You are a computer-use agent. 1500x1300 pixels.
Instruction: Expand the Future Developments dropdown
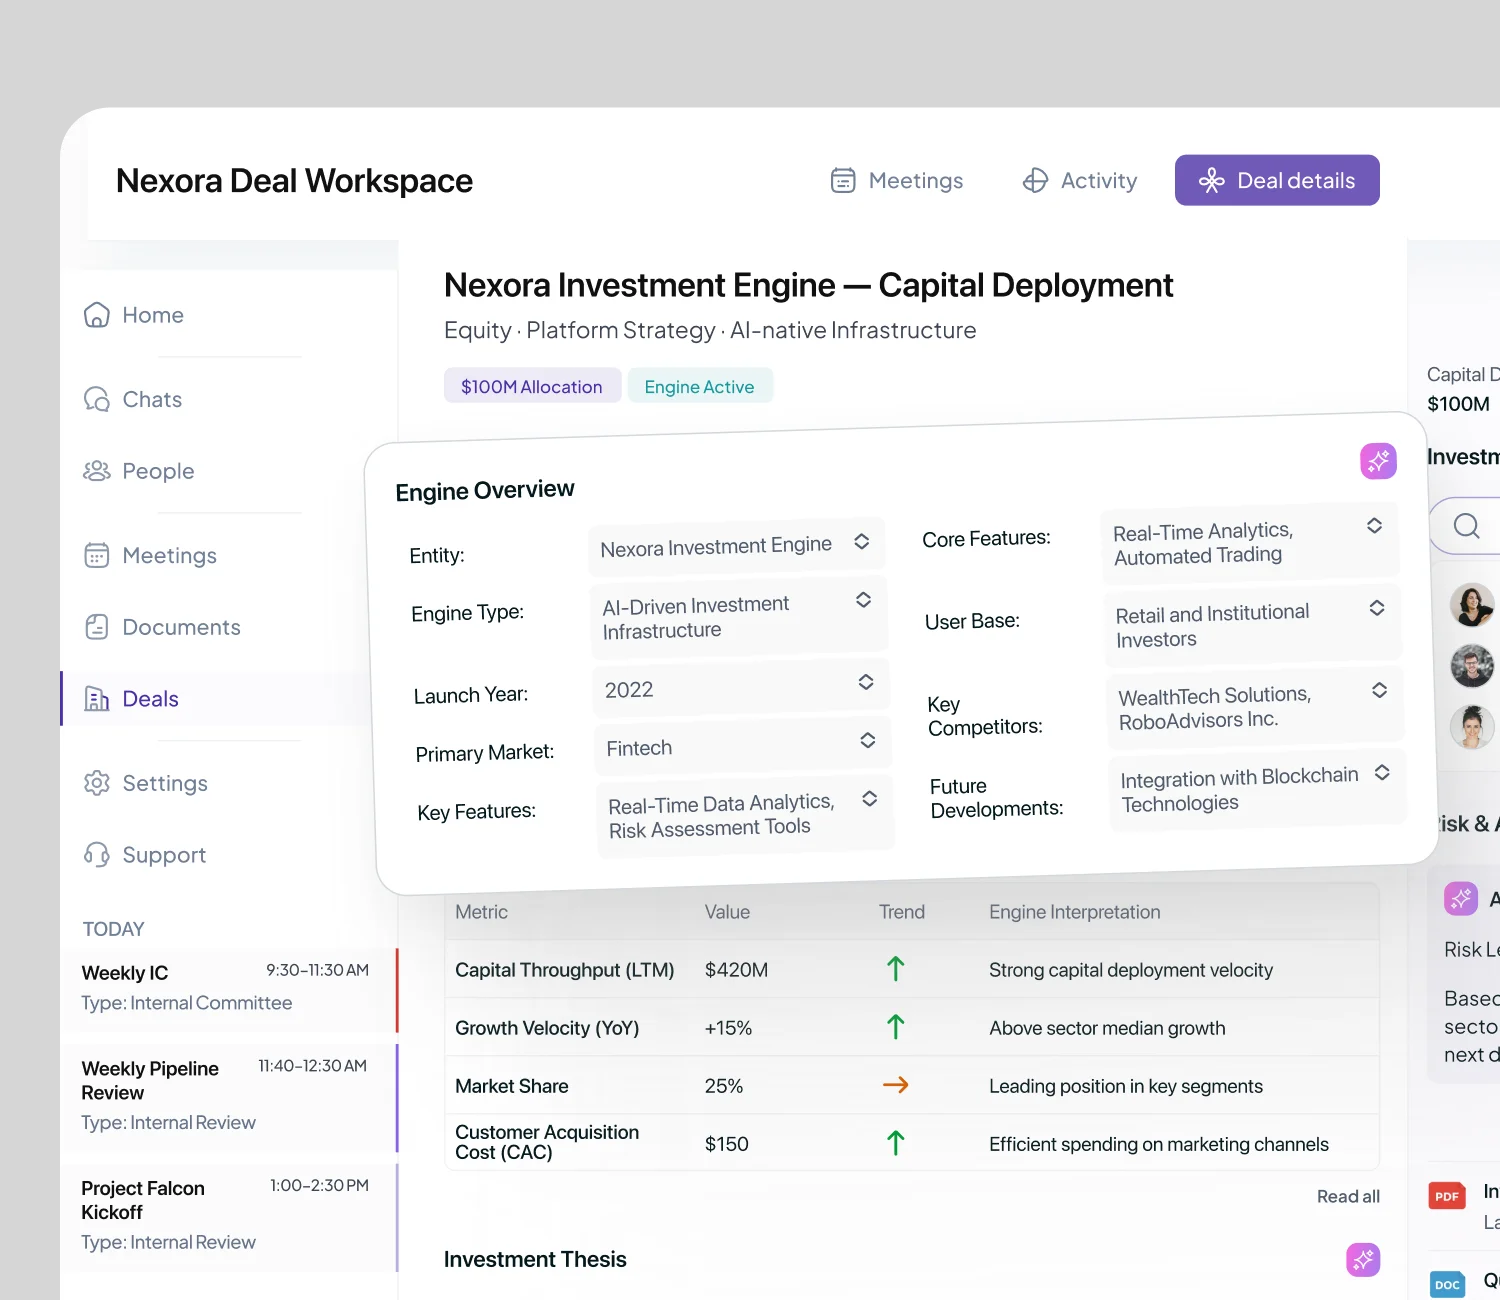click(1257, 790)
